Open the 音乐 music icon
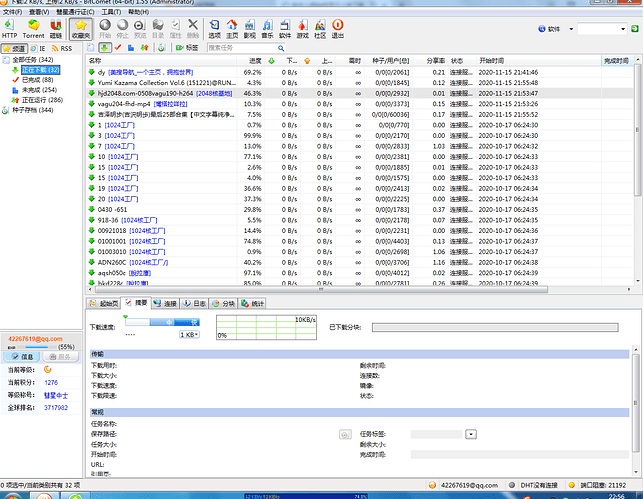 click(x=267, y=29)
